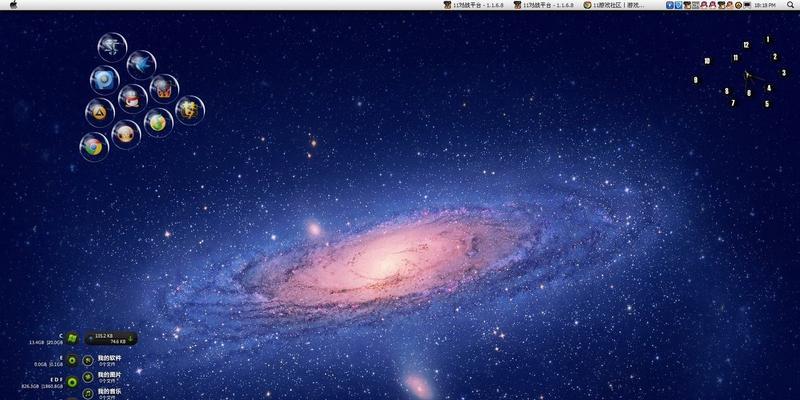800x400 pixels.
Task: Launch the blue bird bubble icon
Action: [x=141, y=65]
